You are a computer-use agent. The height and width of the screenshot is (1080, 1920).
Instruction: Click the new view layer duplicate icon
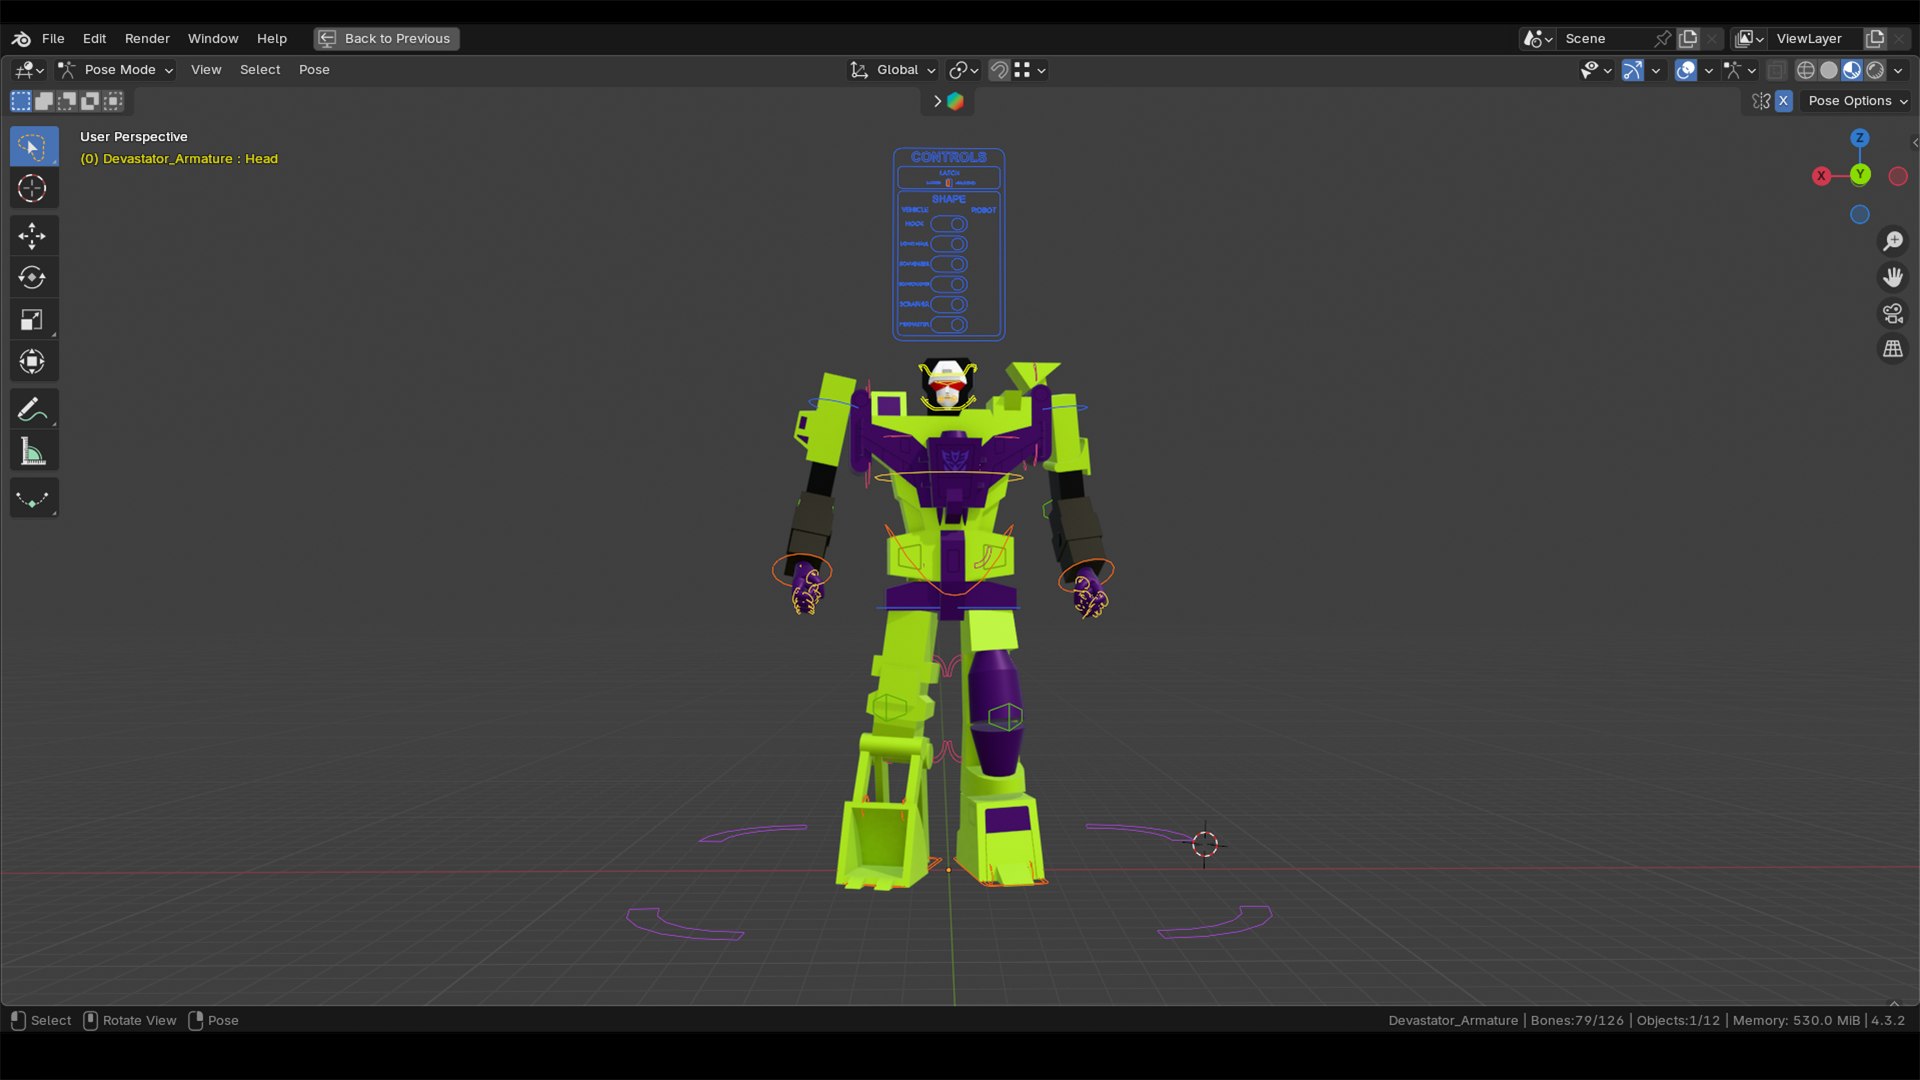coord(1875,39)
